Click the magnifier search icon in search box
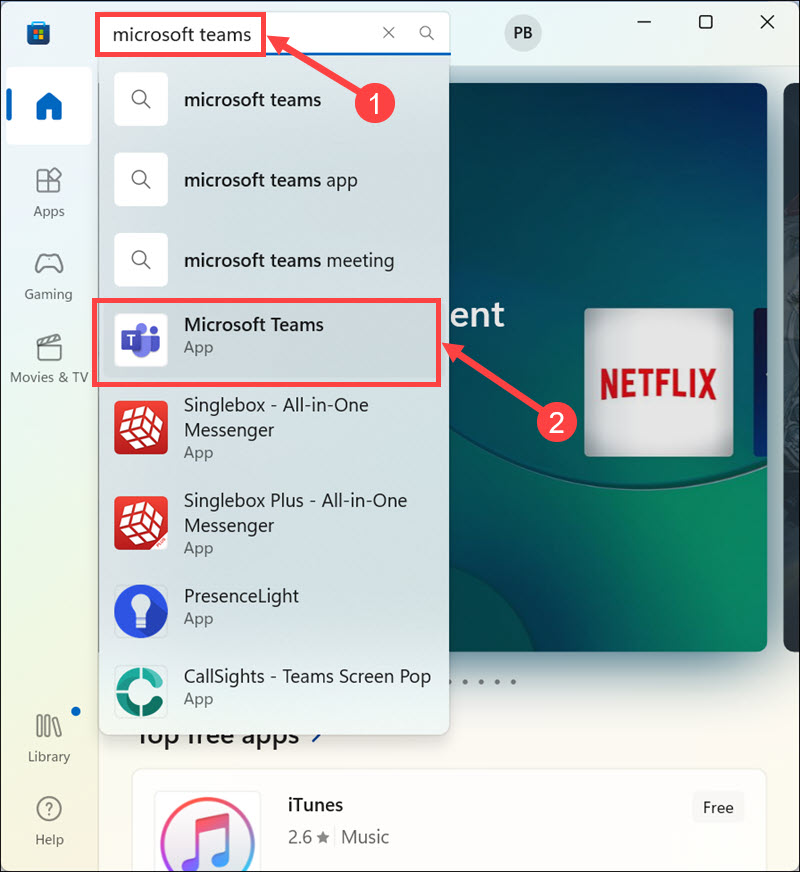This screenshot has height=872, width=800. [x=427, y=33]
